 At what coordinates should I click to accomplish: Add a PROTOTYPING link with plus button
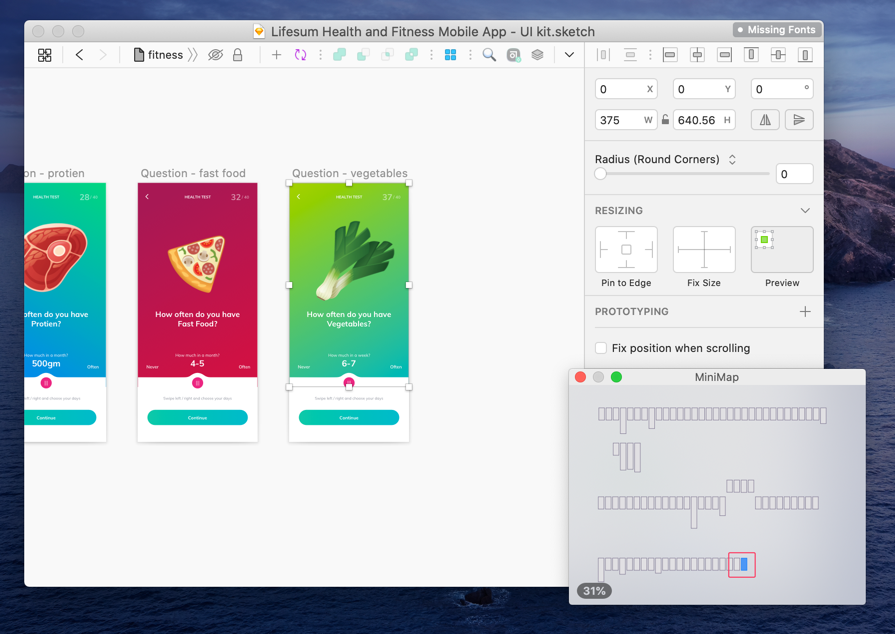tap(805, 312)
